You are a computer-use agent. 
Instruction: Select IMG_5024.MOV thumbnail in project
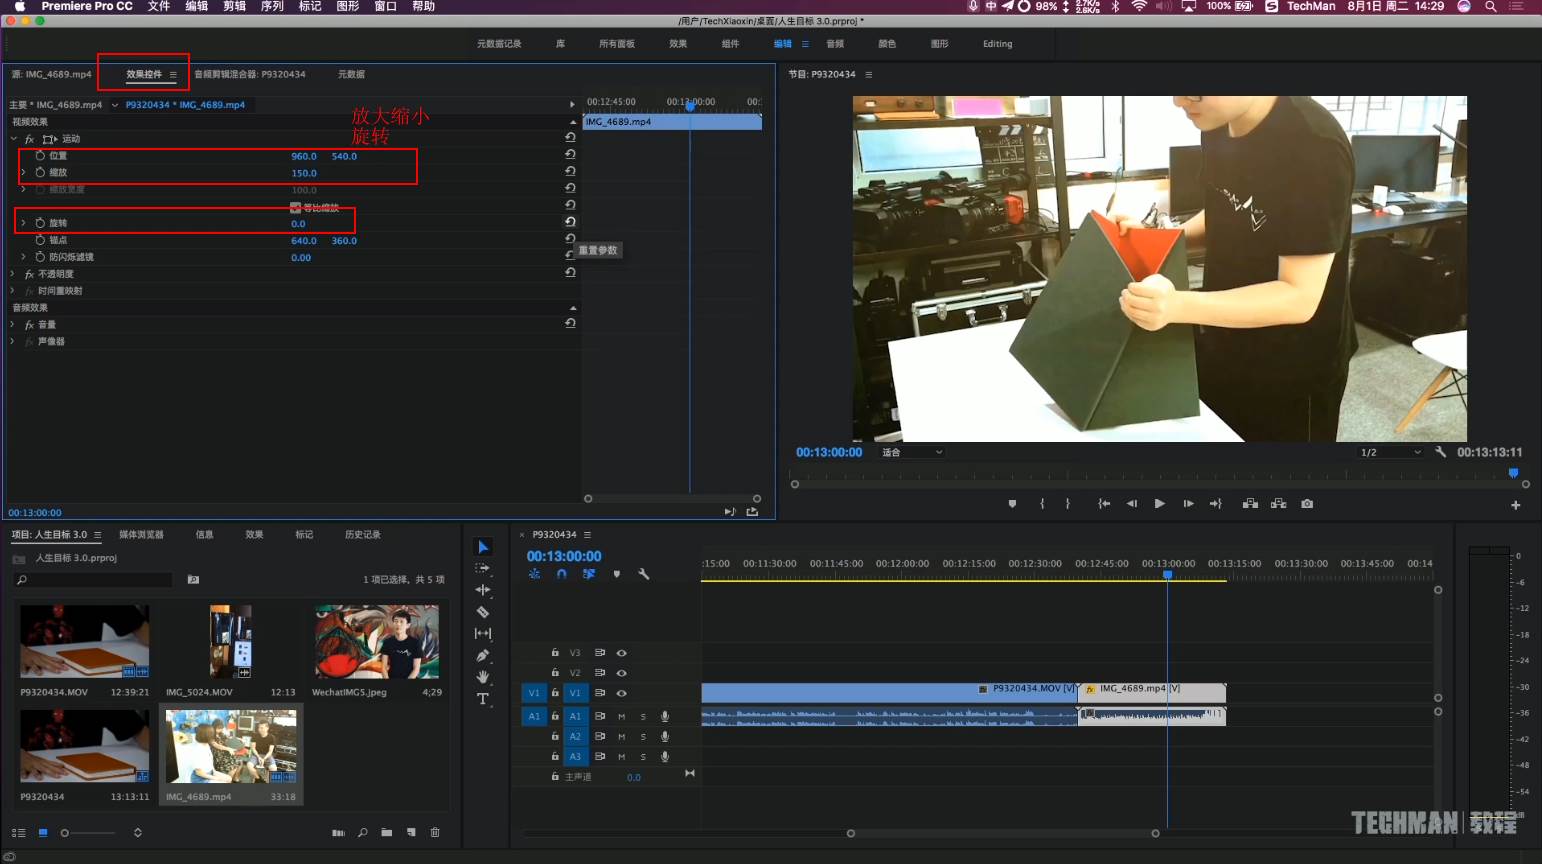[x=231, y=642]
